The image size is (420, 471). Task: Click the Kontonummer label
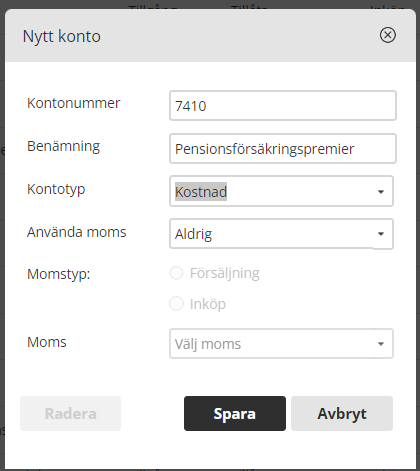[73, 103]
